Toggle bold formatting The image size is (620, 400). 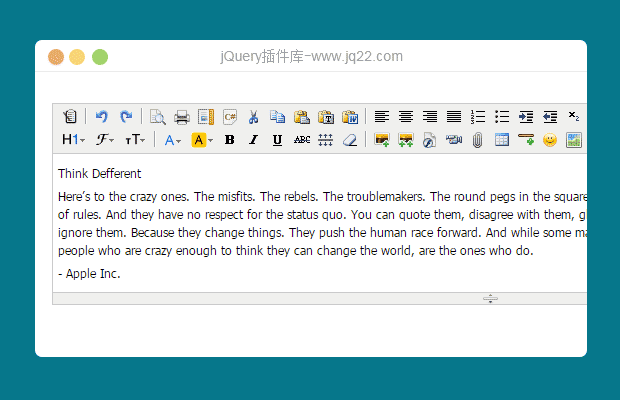(230, 140)
